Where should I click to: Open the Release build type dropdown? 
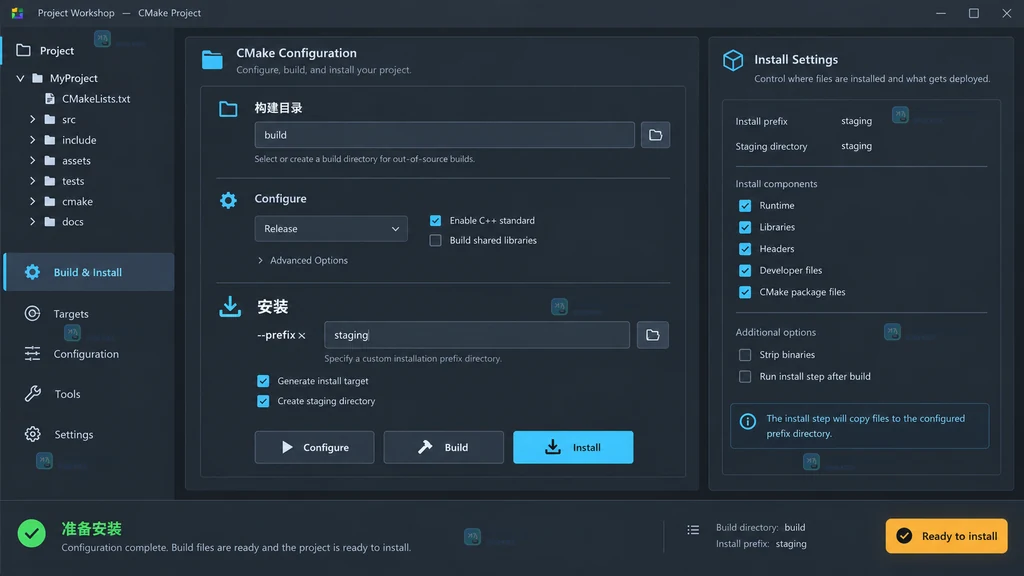point(331,229)
